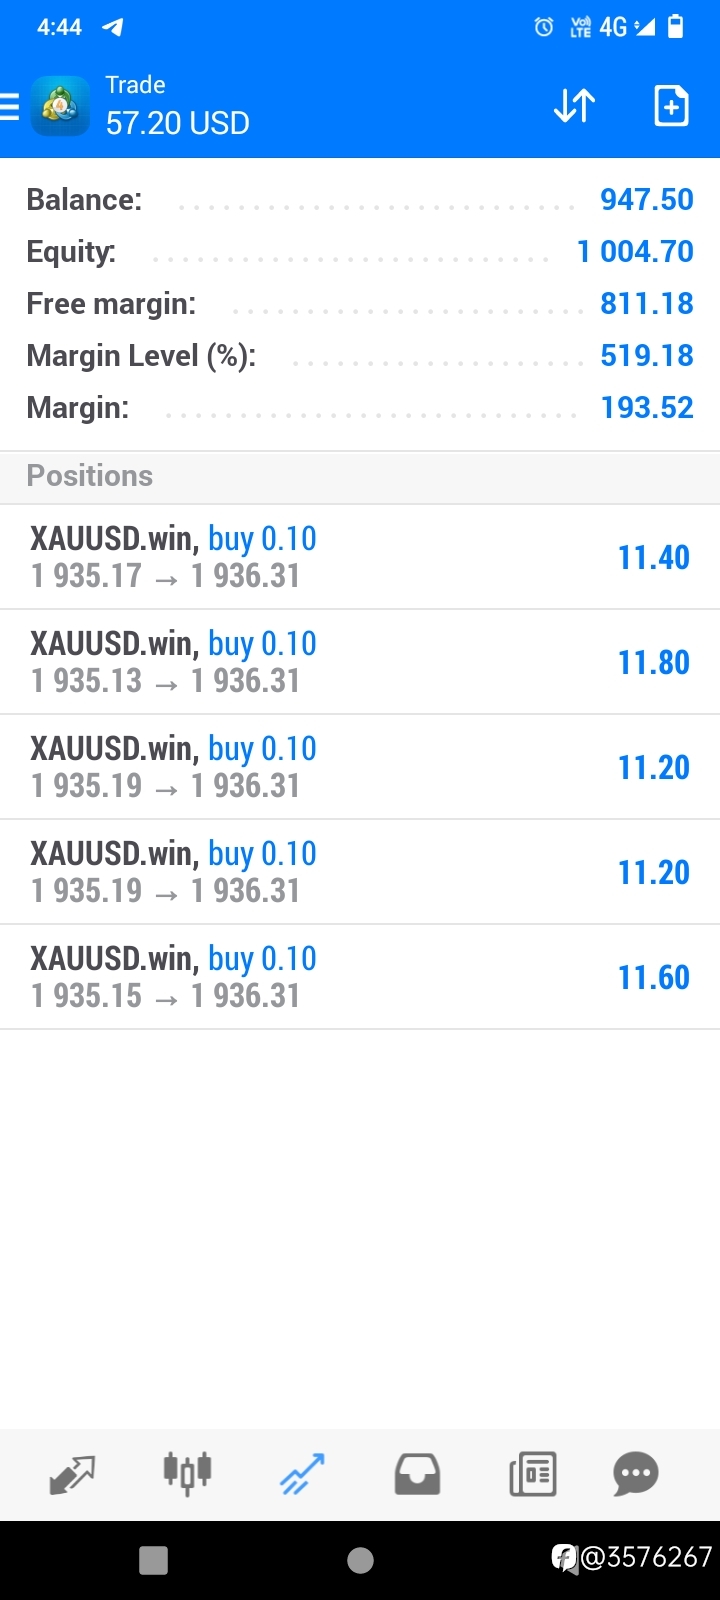Tap the fourth XAUUSD.win position row
Viewport: 720px width, 1600px height.
click(360, 872)
